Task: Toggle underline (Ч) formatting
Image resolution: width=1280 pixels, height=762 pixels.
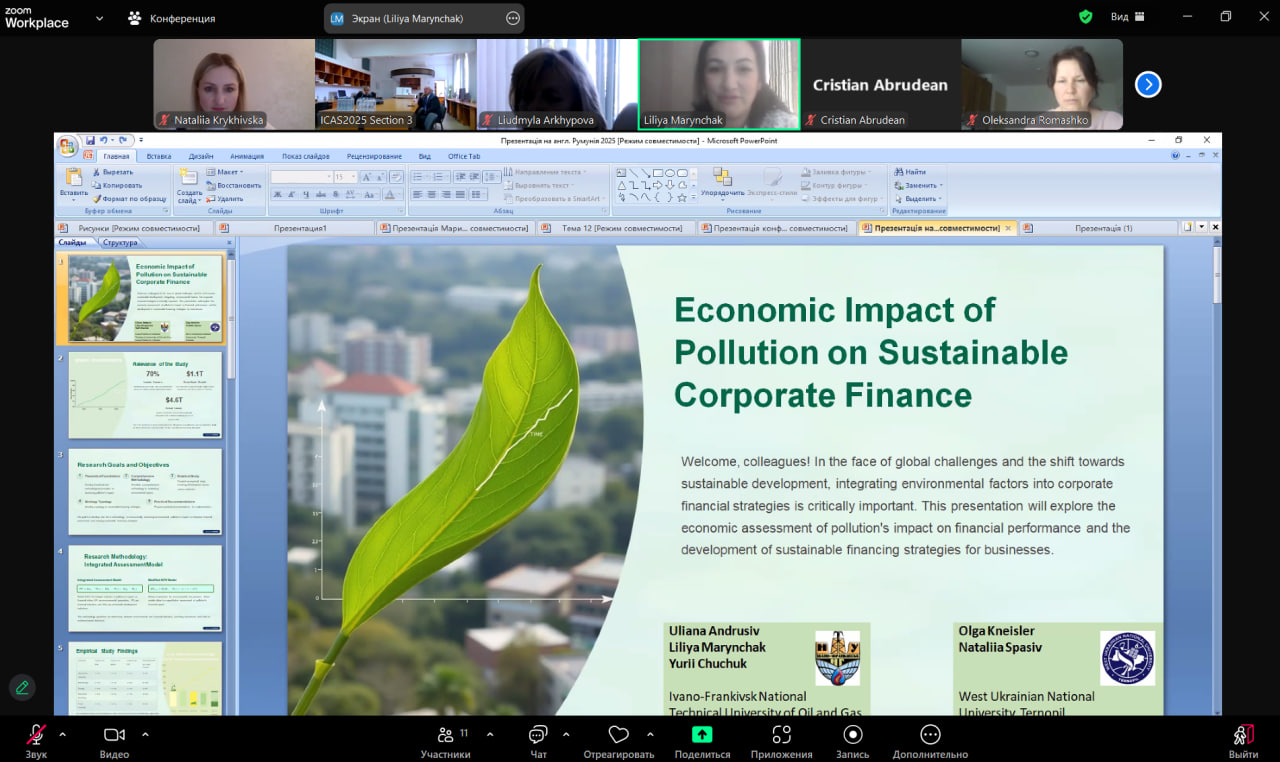Action: [x=305, y=194]
